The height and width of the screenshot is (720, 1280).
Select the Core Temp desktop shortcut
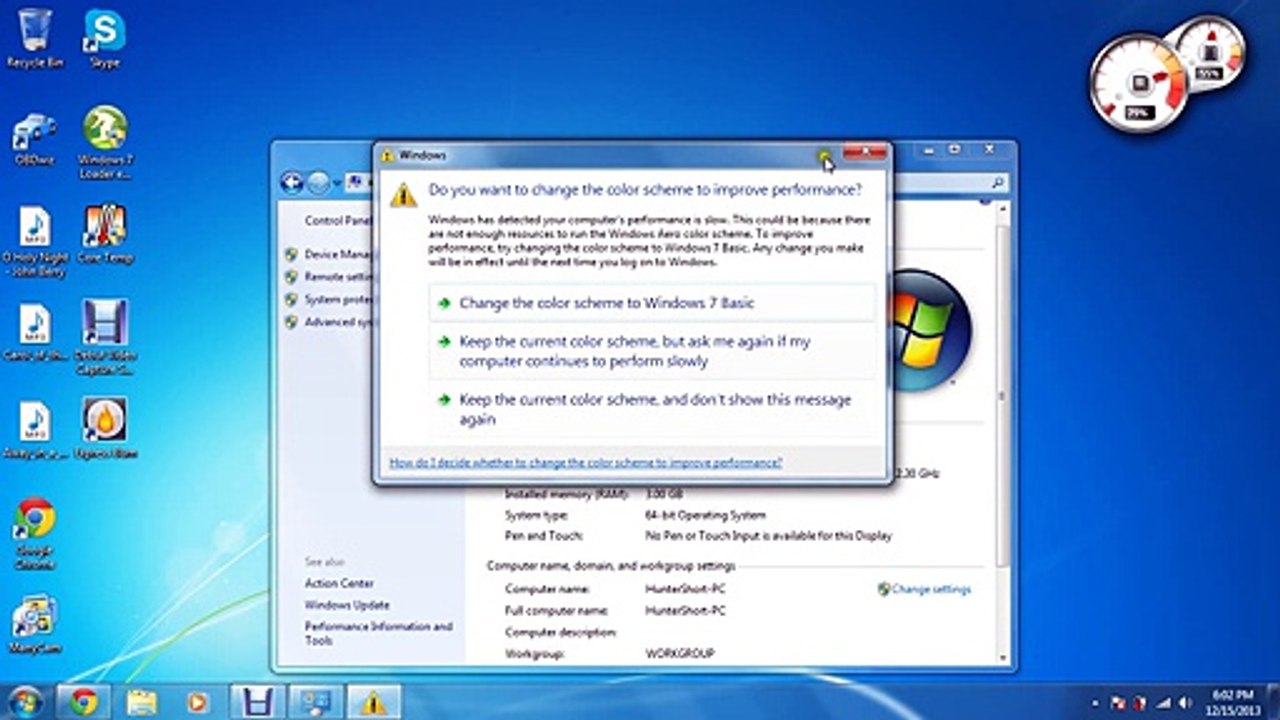105,234
